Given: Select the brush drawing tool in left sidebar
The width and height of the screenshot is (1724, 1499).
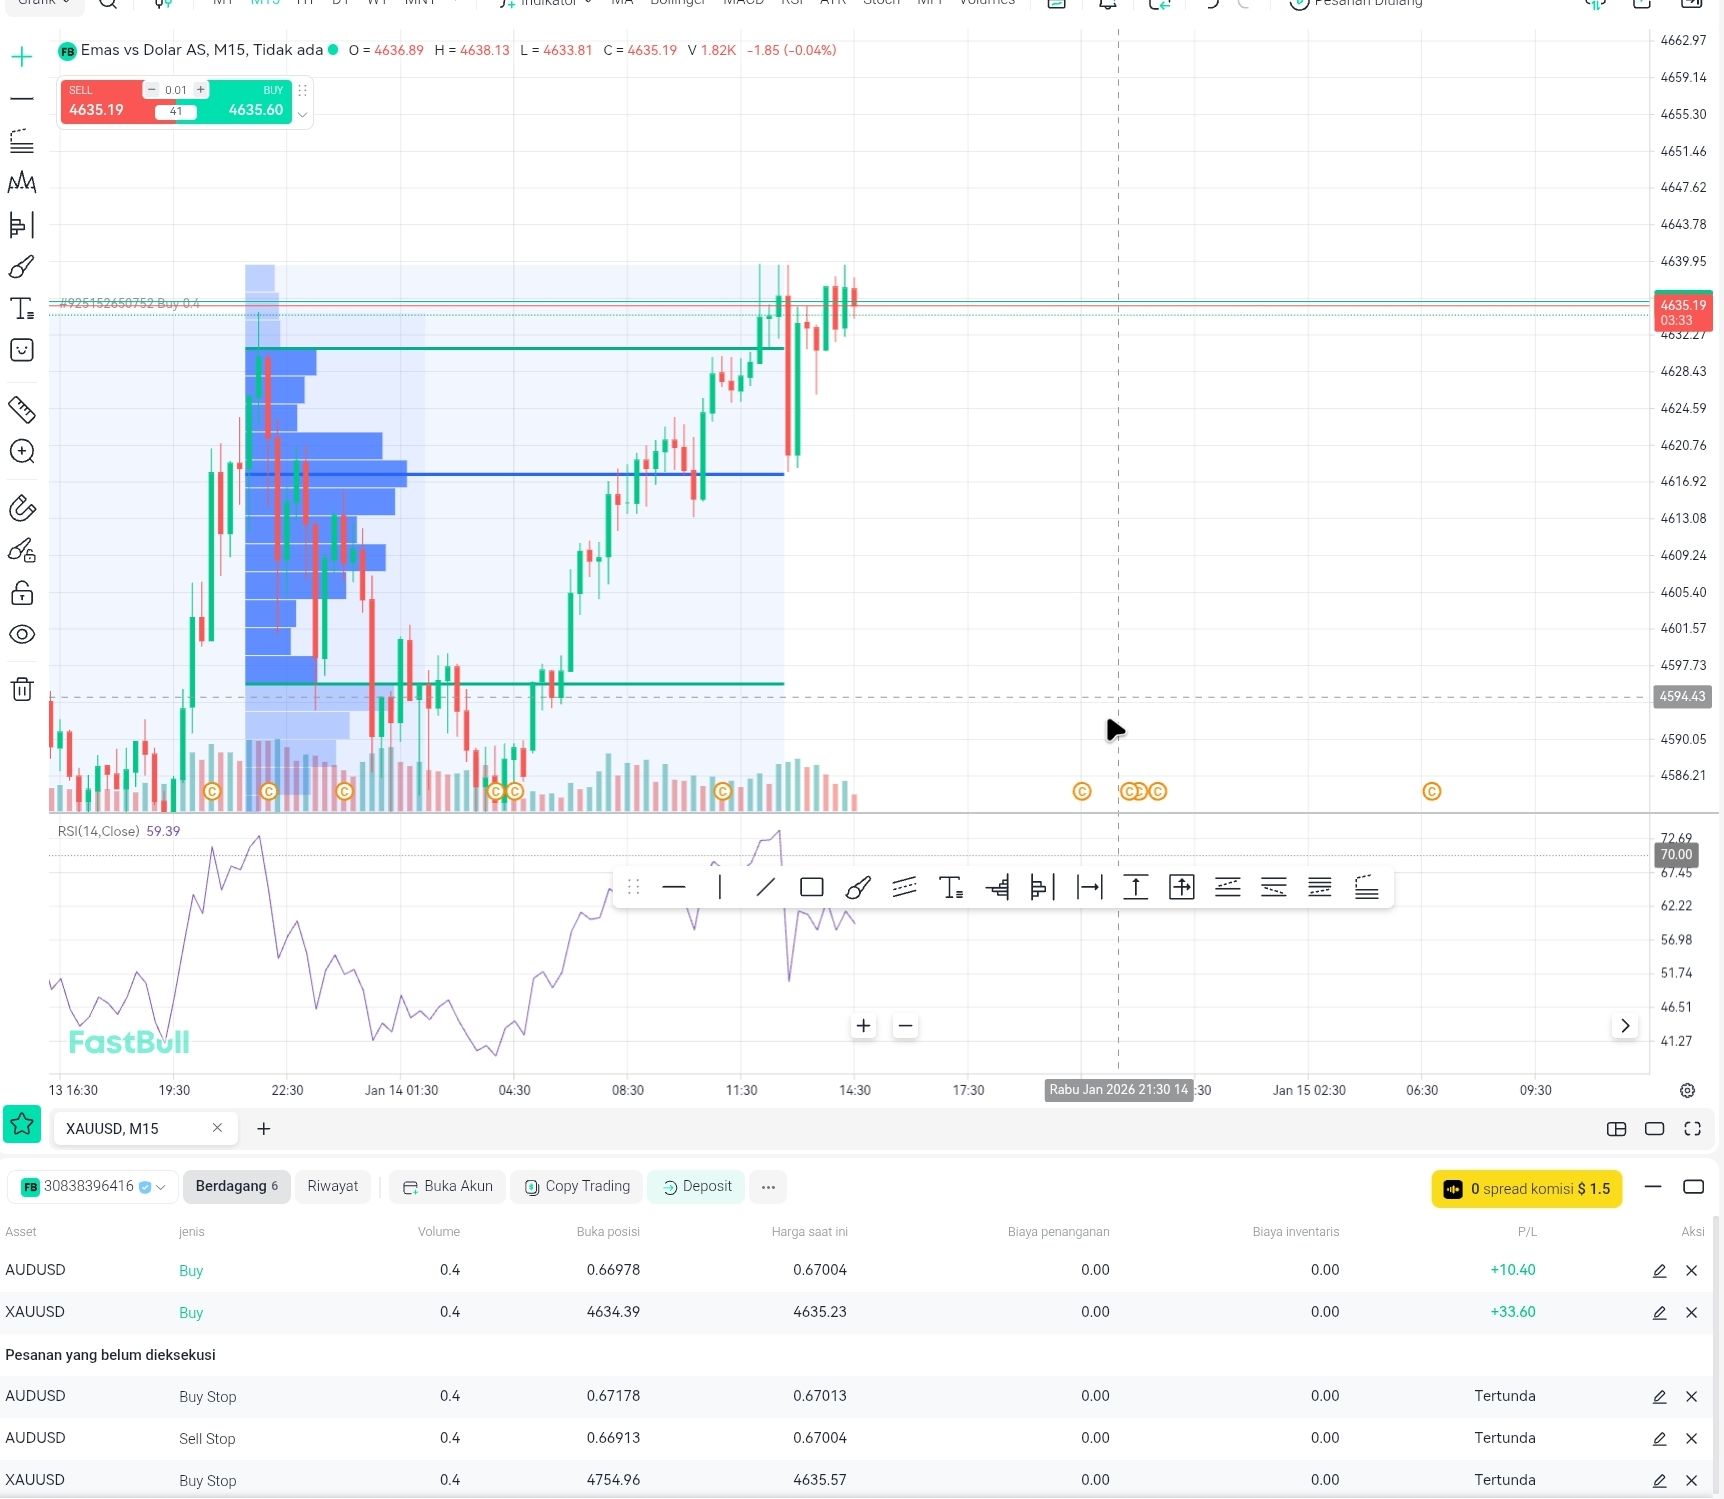Looking at the screenshot, I should point(21,267).
